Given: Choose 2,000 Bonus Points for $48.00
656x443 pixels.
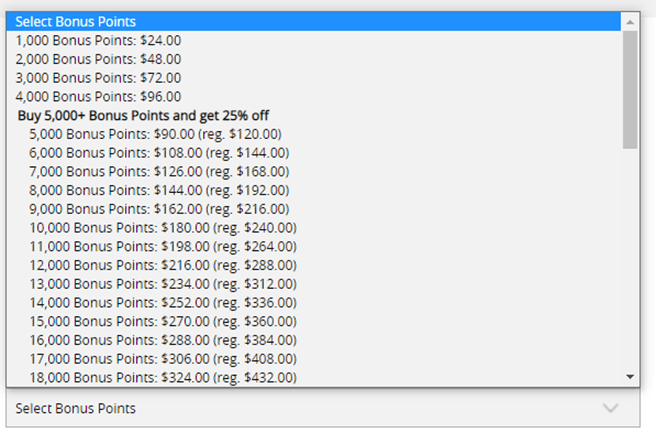Looking at the screenshot, I should click(98, 59).
